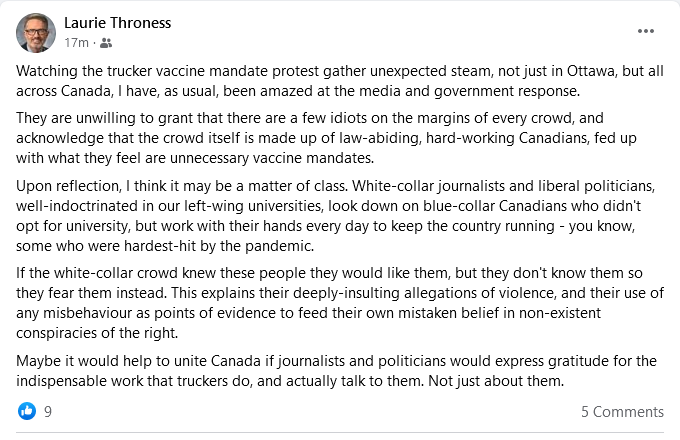
Task: Click the paragraph starting "Maybe it would help"
Action: pyautogui.click(x=336, y=371)
